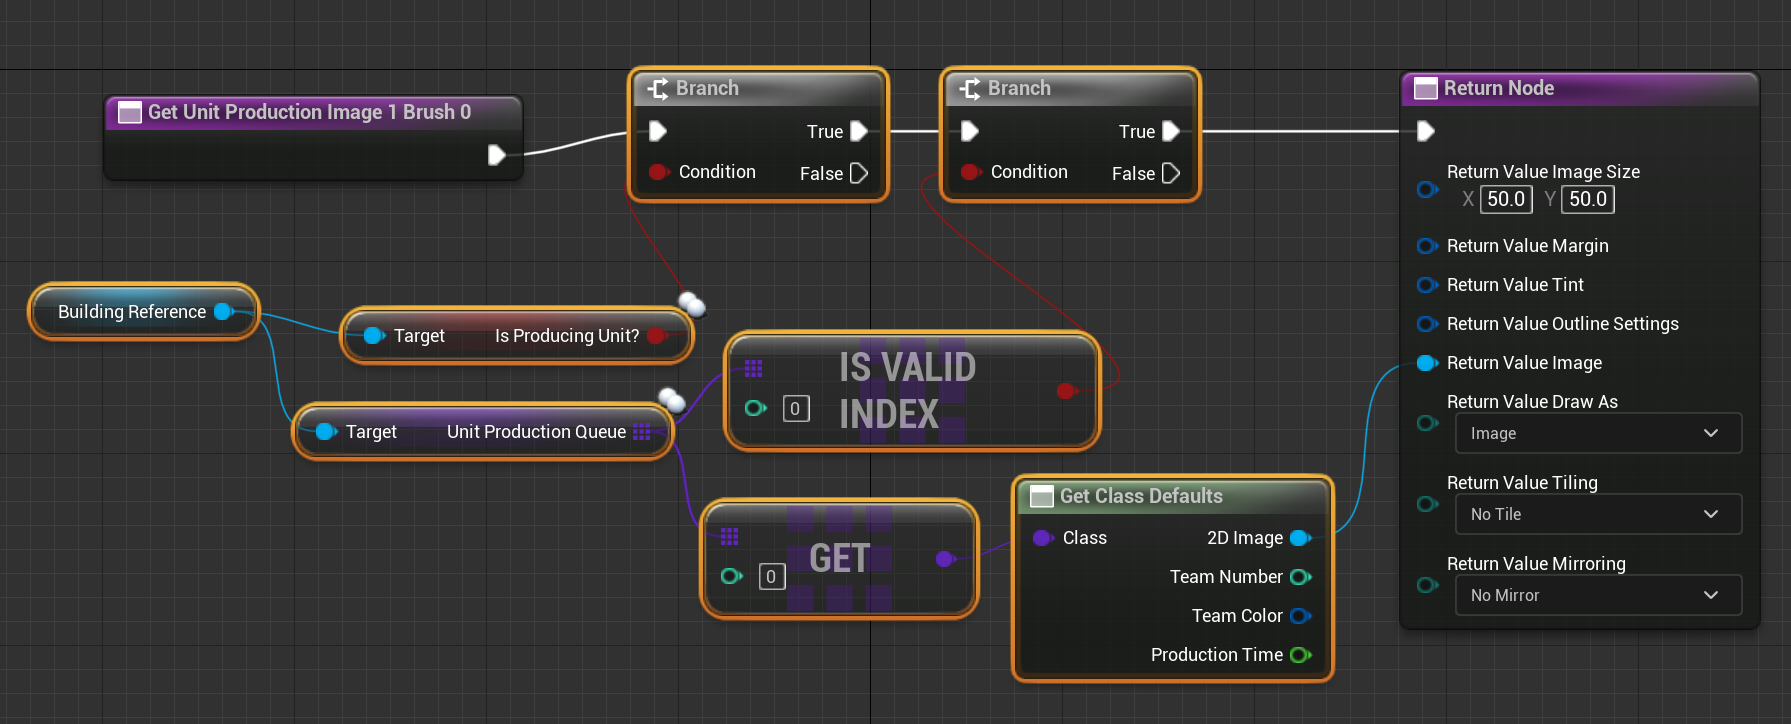Image resolution: width=1791 pixels, height=724 pixels.
Task: Click the Unit Production Queue array output pin
Action: 642,432
